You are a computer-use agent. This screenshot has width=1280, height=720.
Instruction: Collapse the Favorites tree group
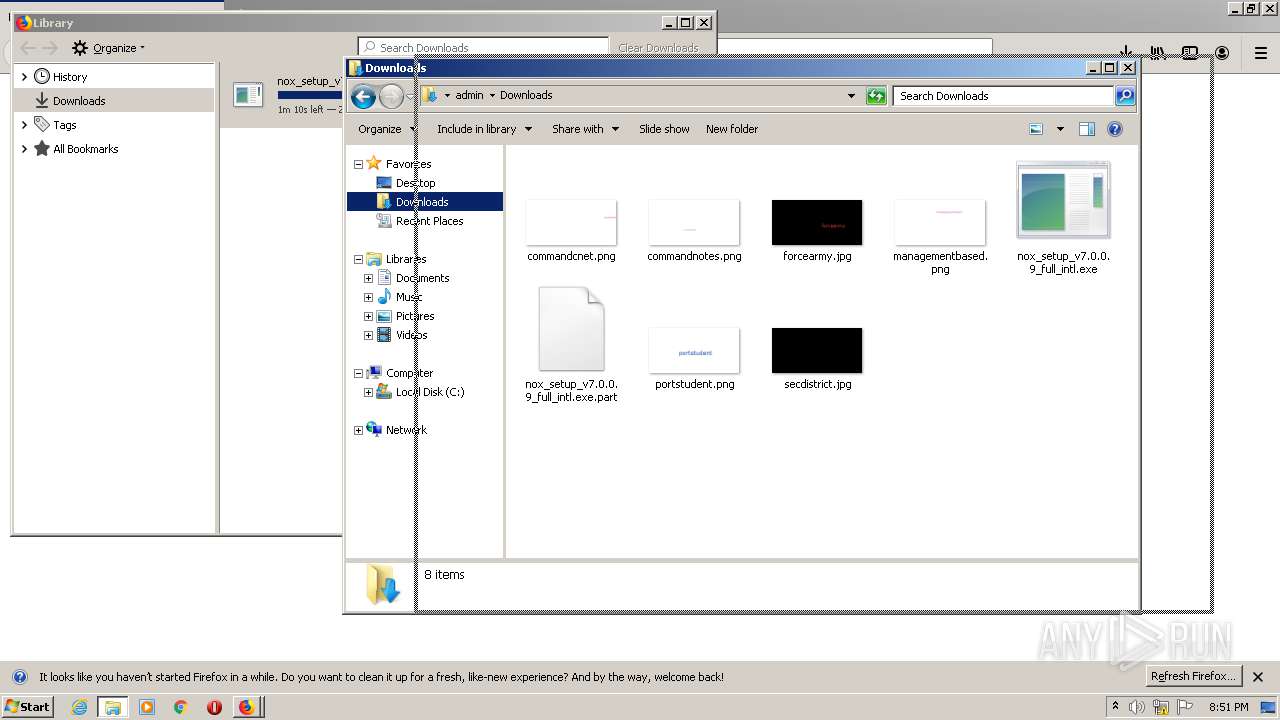pos(358,164)
